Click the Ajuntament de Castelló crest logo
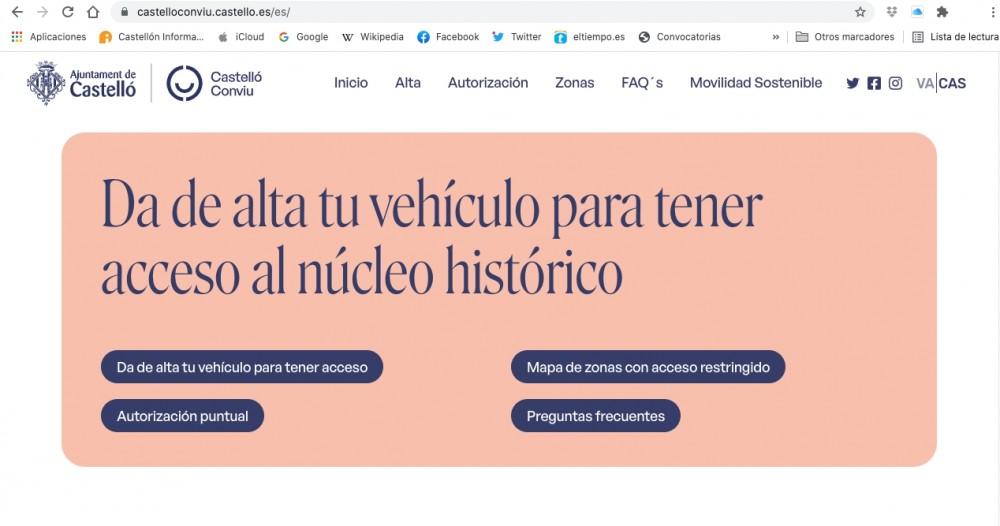Image resolution: width=1000 pixels, height=526 pixels. (x=46, y=83)
